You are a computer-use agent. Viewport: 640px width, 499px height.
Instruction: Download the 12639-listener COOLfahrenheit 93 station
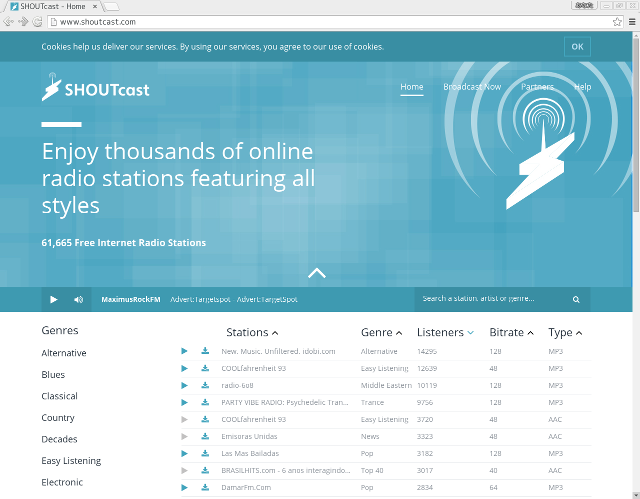point(205,368)
